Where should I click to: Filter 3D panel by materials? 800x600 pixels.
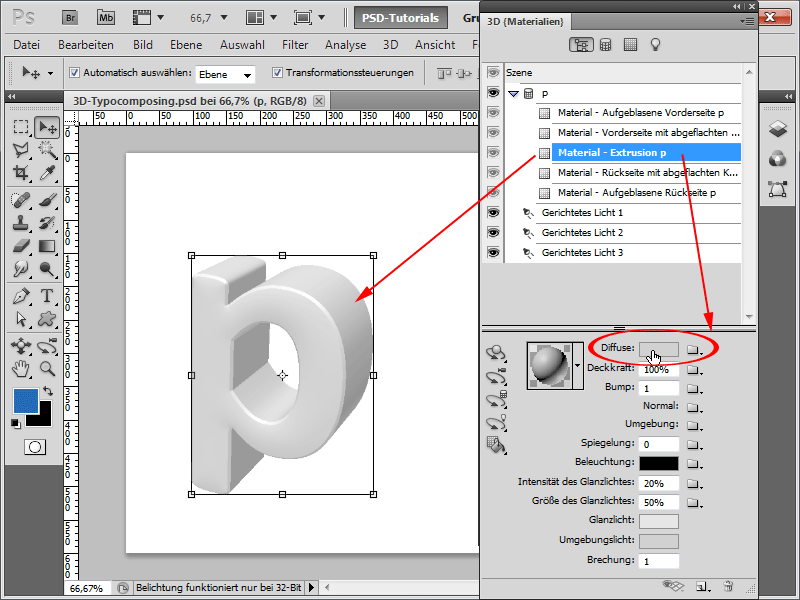point(631,45)
